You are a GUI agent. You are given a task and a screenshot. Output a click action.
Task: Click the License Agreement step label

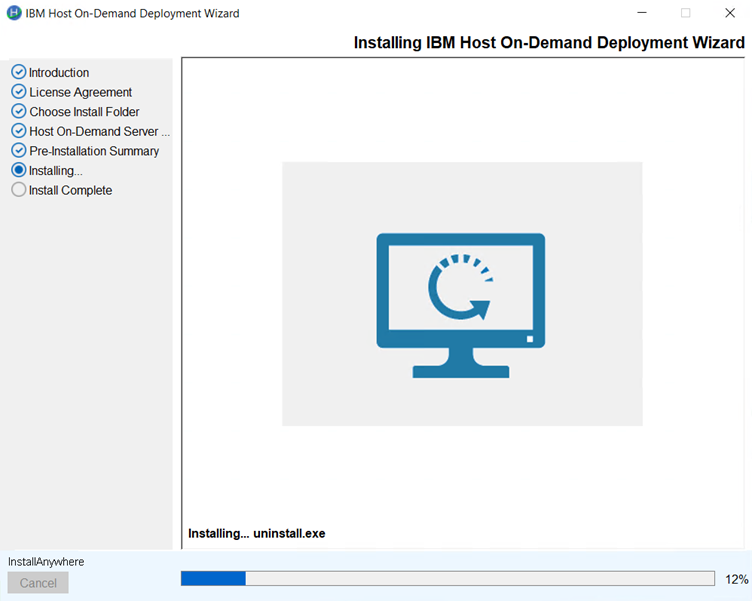tap(80, 92)
